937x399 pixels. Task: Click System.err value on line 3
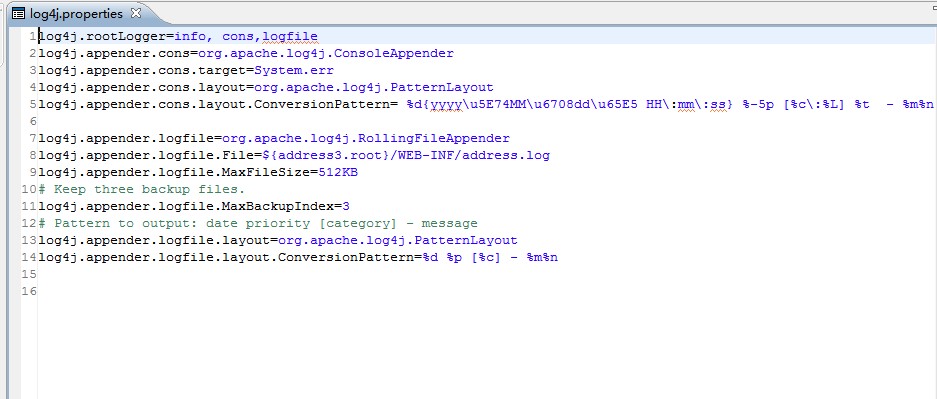[294, 70]
